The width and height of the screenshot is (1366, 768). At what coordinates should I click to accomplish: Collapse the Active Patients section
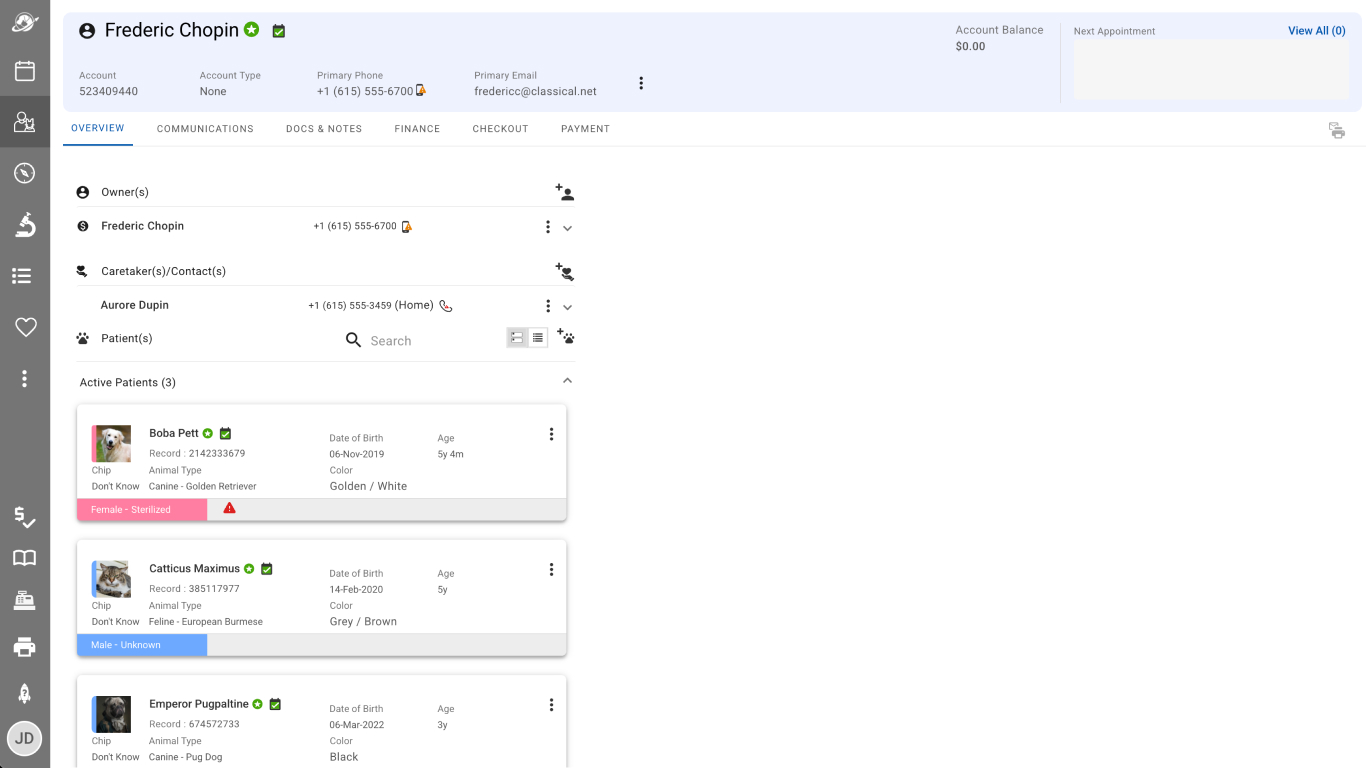pyautogui.click(x=567, y=381)
